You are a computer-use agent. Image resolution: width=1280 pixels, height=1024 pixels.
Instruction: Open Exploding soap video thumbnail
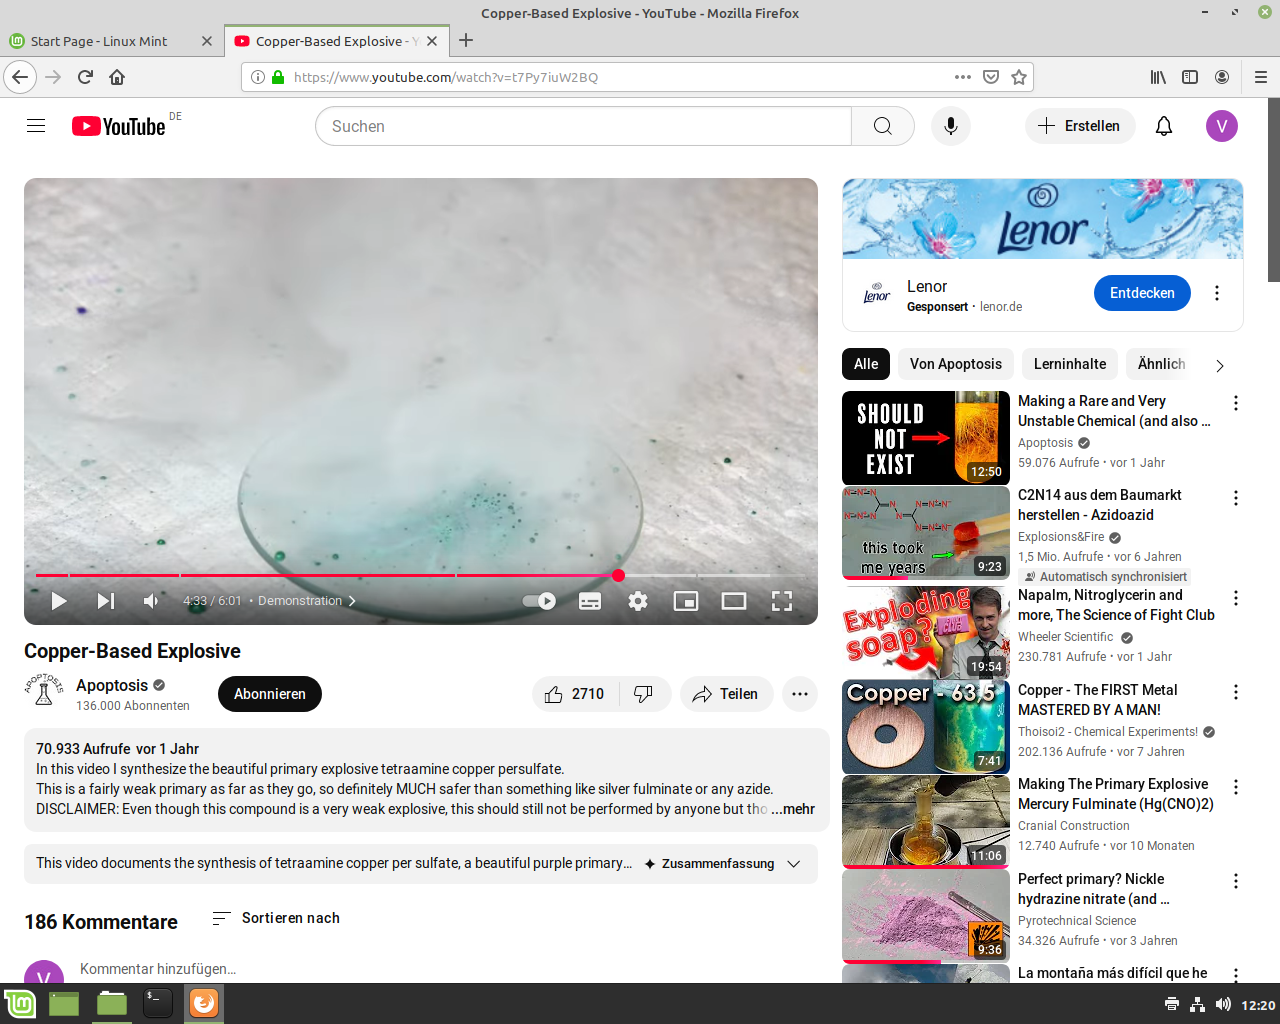926,633
